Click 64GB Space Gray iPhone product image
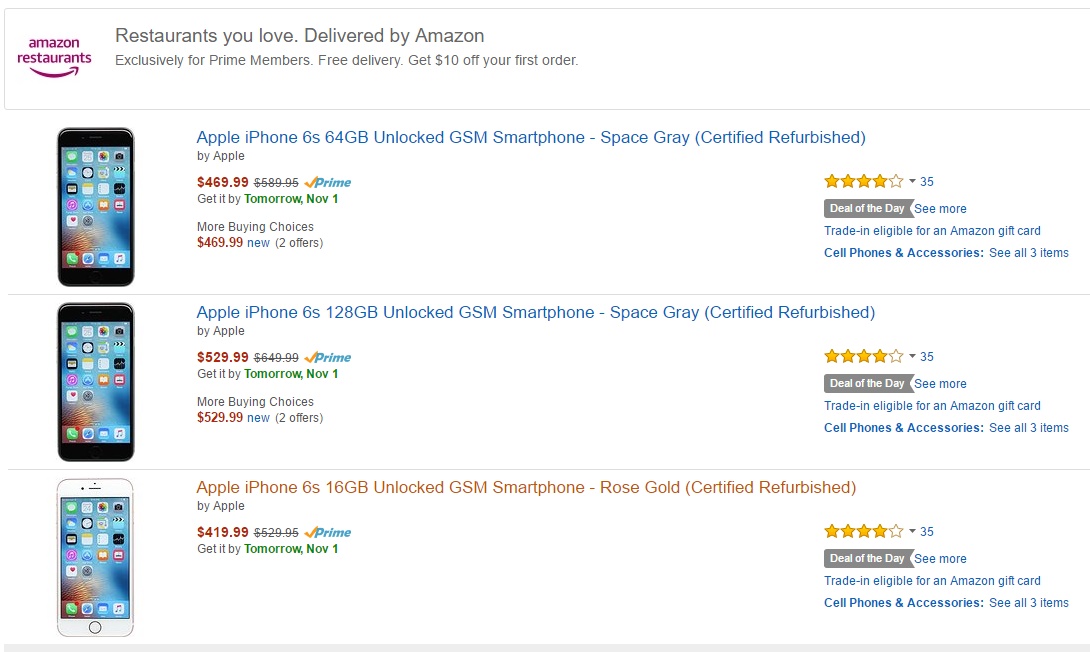The image size is (1090, 652). click(x=95, y=207)
